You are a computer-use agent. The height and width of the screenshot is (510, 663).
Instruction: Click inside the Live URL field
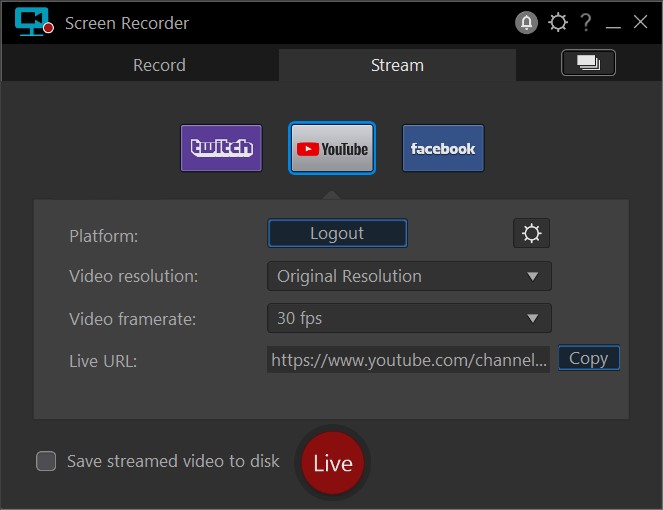408,359
